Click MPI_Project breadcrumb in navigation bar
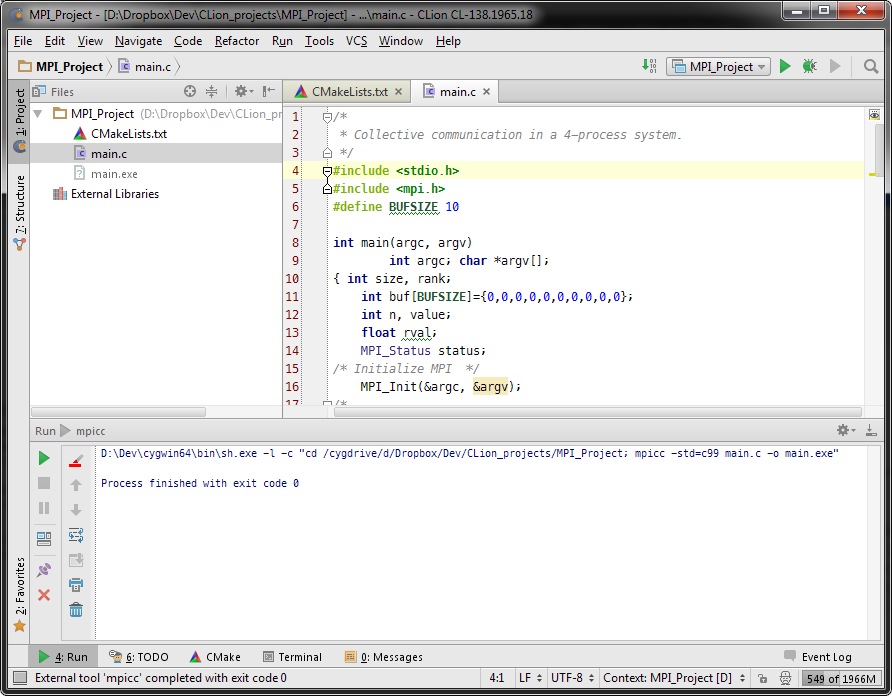The width and height of the screenshot is (892, 696). click(x=61, y=67)
